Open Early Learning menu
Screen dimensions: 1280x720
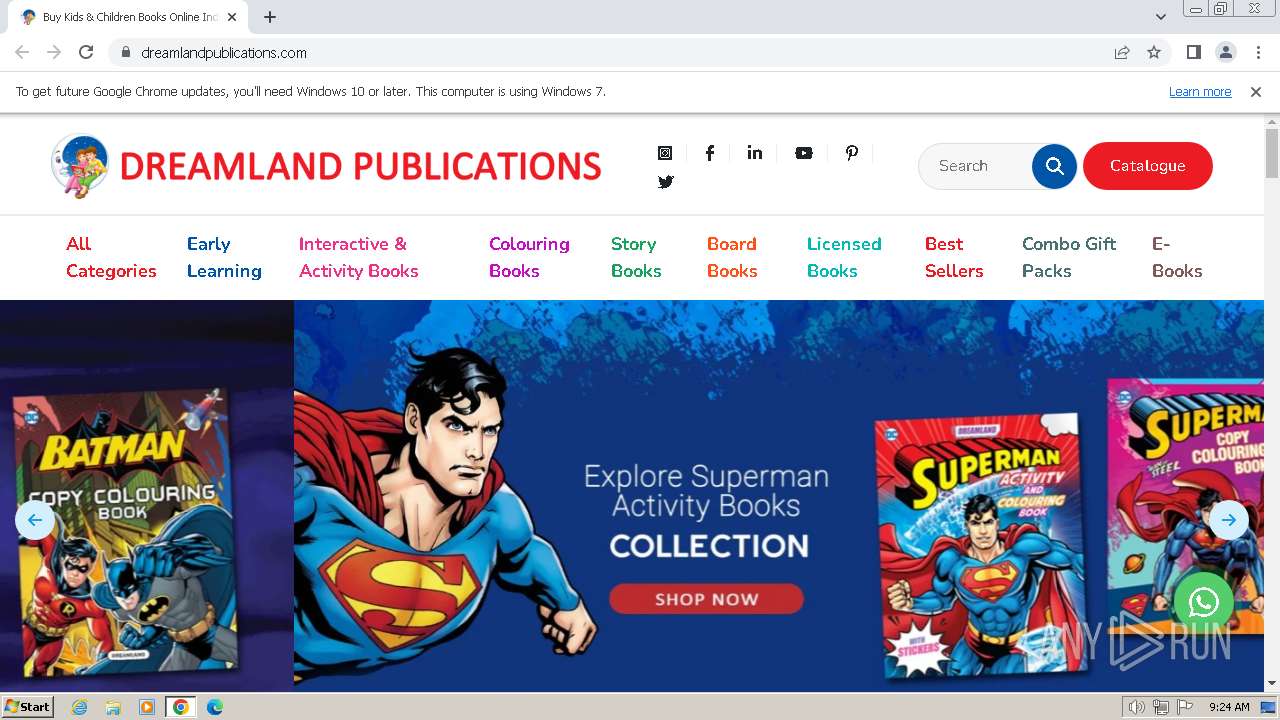tap(224, 257)
